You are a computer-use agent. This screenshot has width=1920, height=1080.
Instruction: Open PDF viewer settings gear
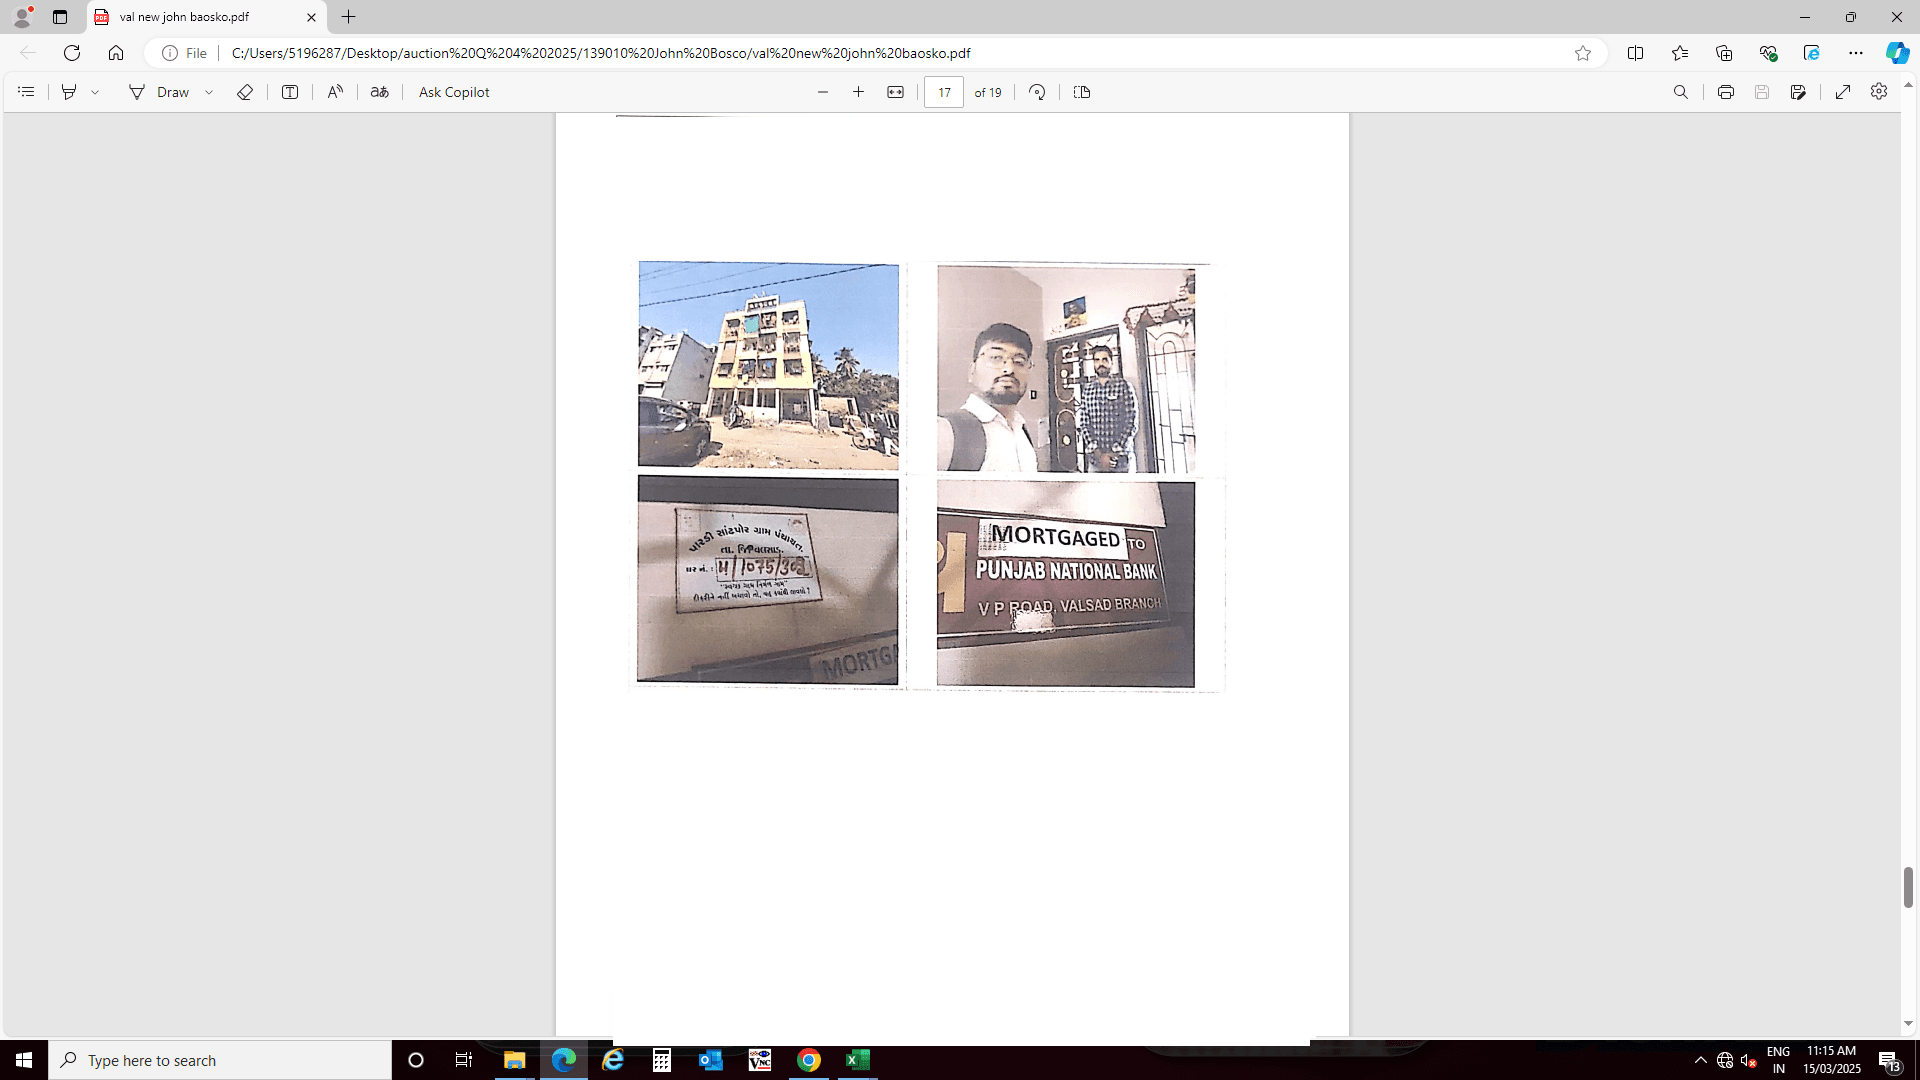point(1879,92)
